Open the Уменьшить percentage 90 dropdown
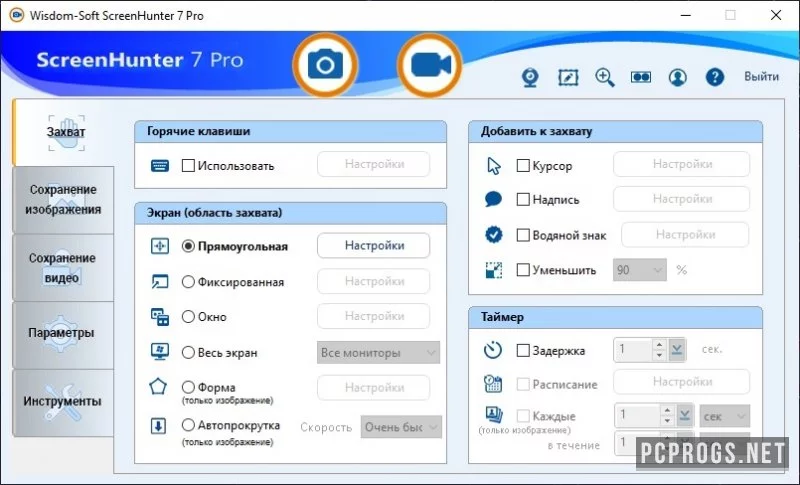 click(640, 270)
